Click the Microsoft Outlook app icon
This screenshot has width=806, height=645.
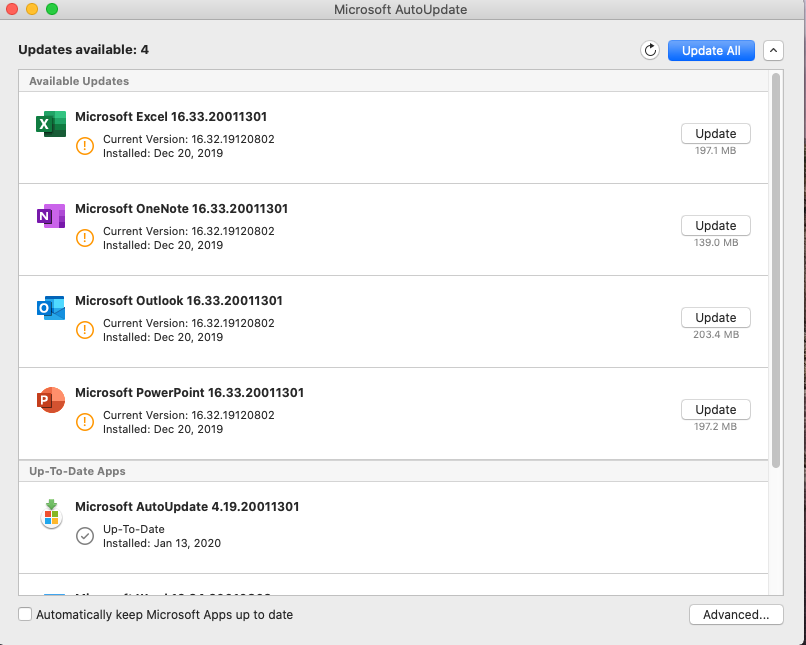(x=51, y=308)
